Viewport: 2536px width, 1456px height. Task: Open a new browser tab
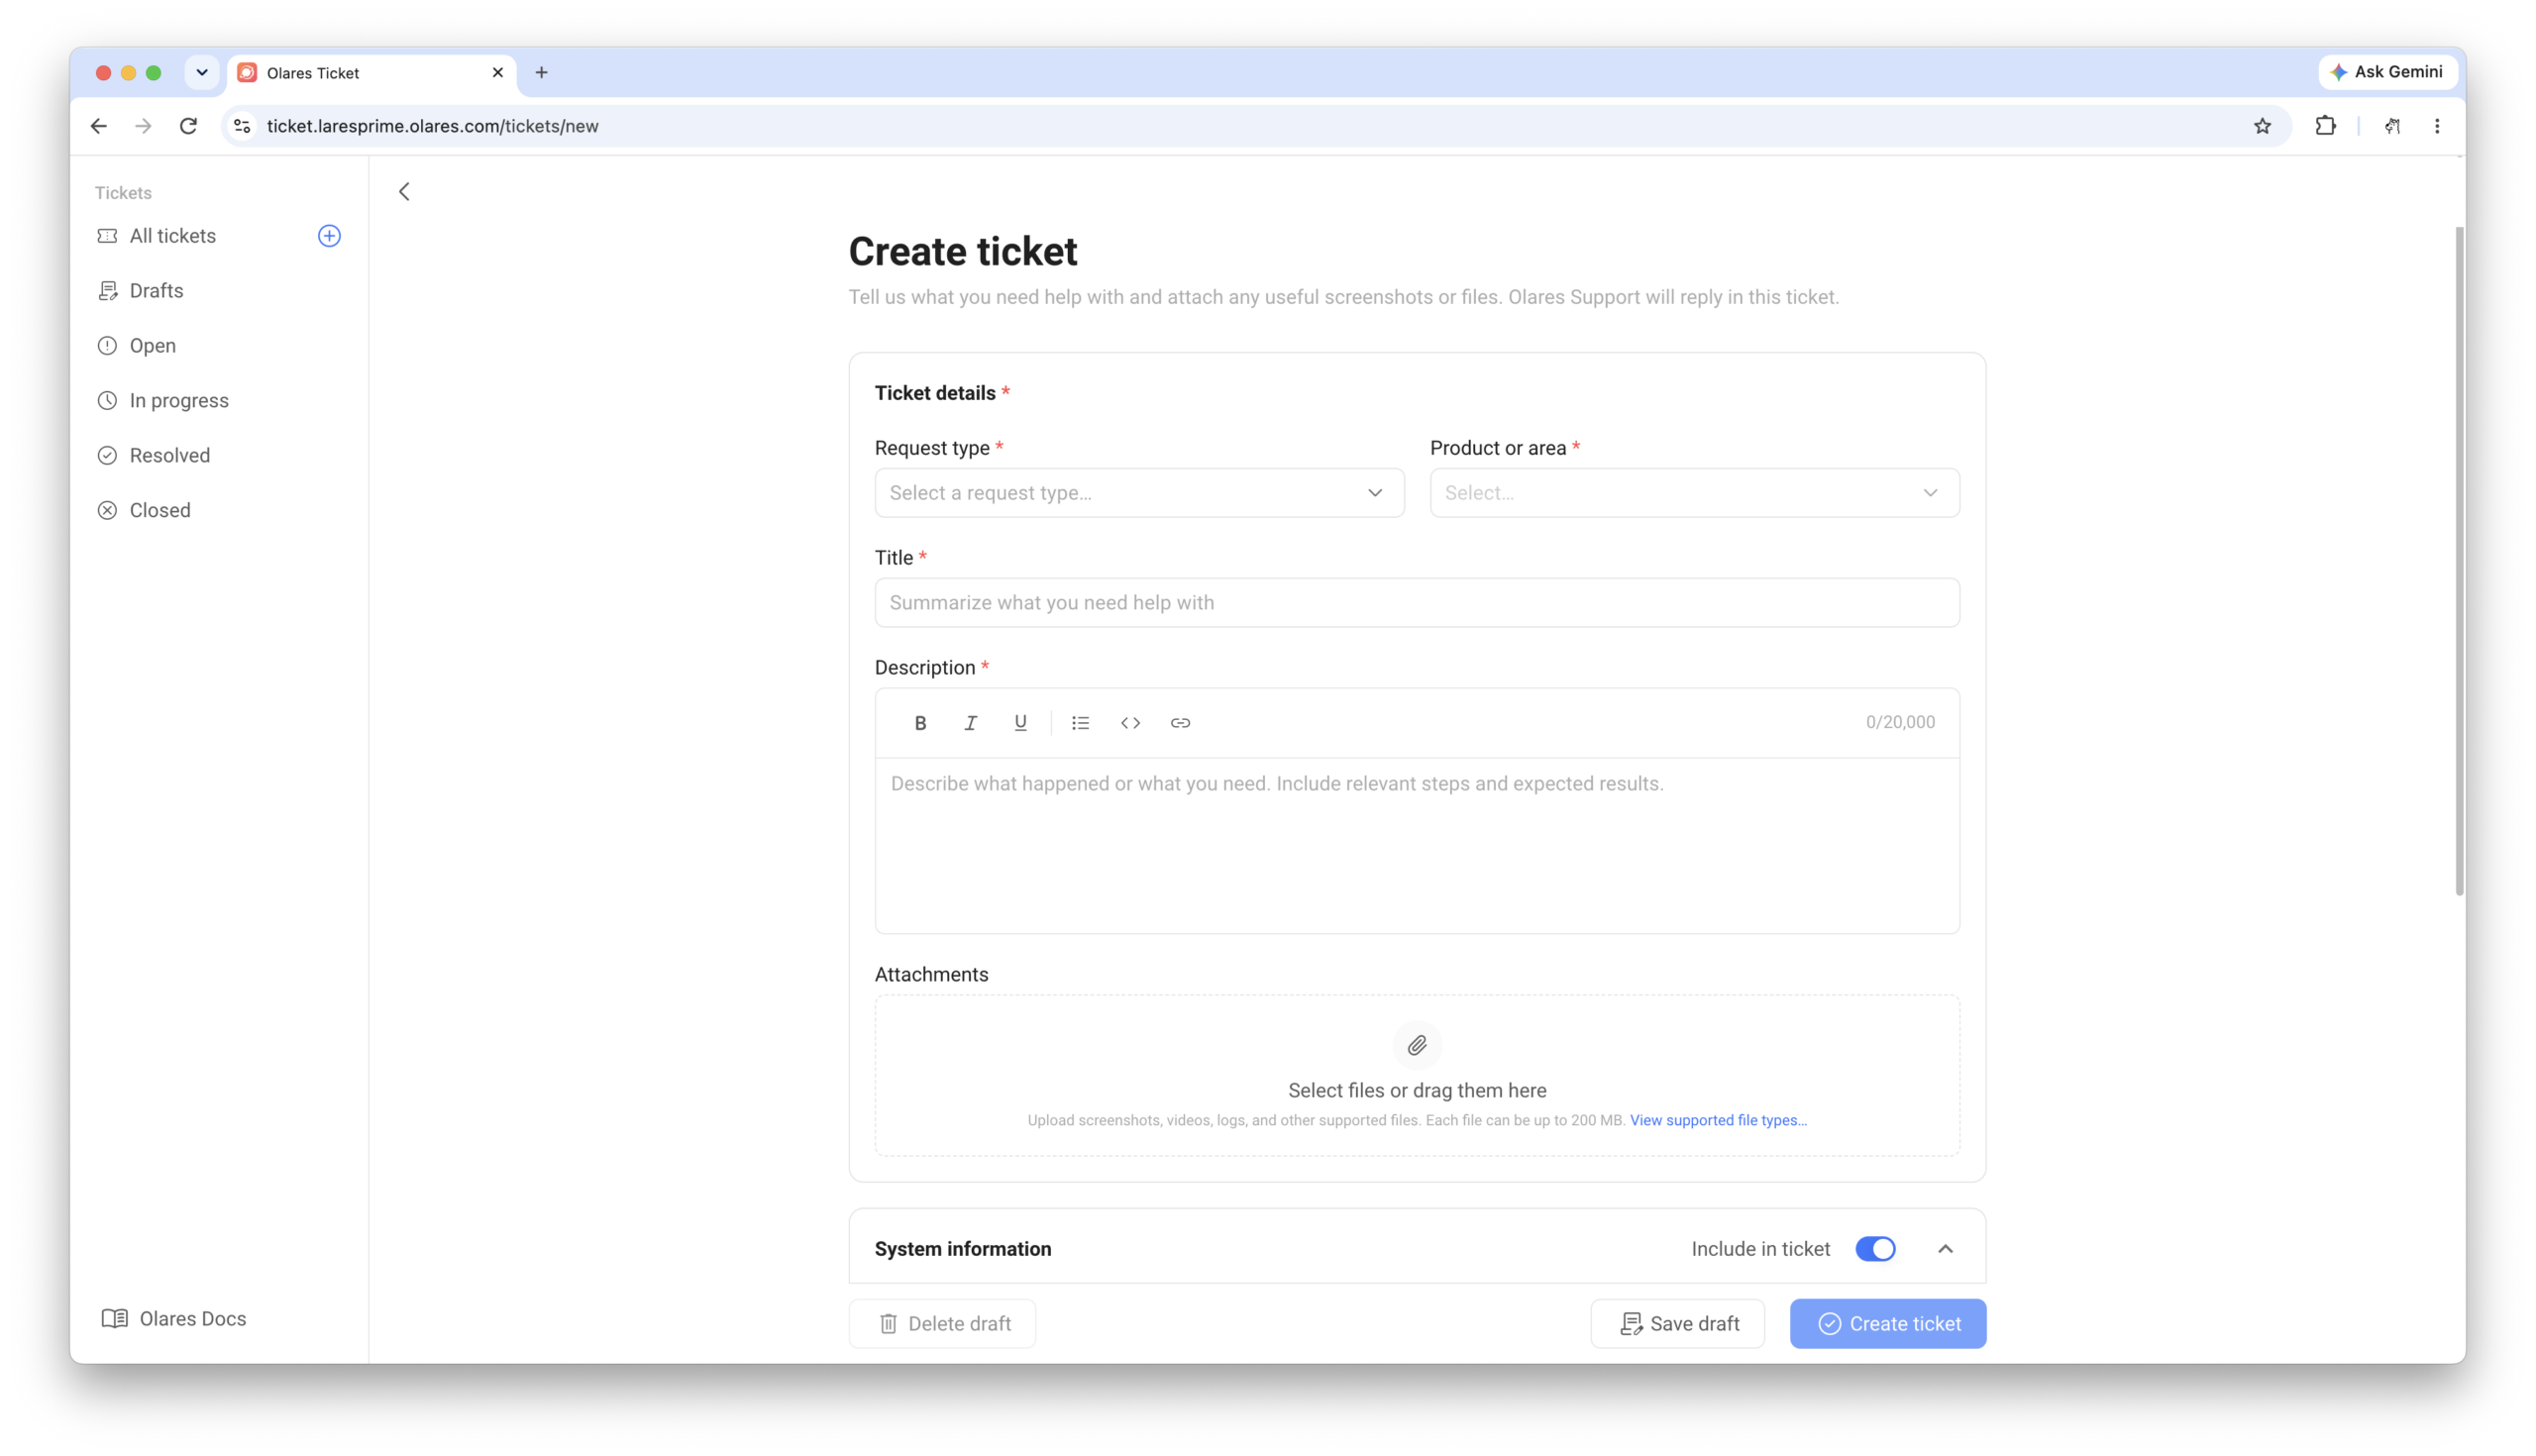pos(541,72)
